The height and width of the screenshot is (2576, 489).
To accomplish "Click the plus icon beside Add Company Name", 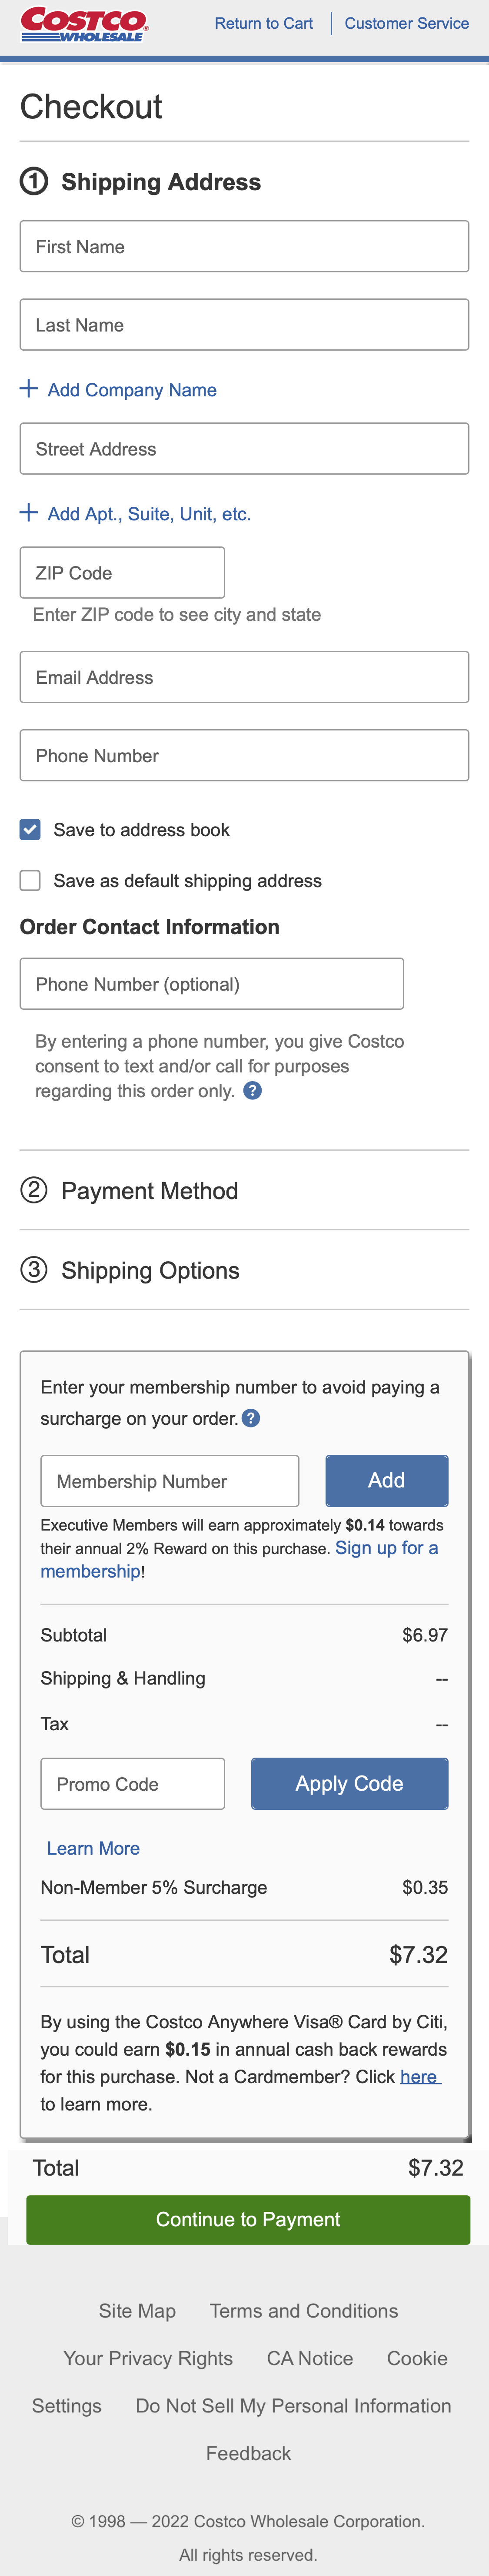I will pyautogui.click(x=29, y=388).
